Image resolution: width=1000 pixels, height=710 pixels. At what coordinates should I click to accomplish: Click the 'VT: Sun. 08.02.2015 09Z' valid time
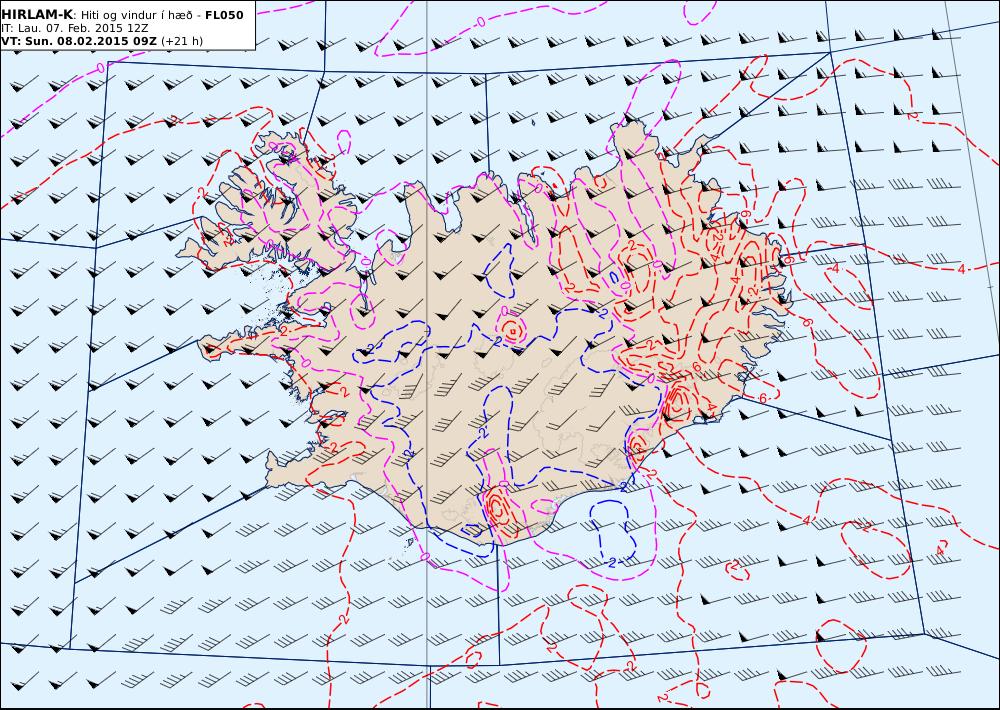[x=79, y=41]
